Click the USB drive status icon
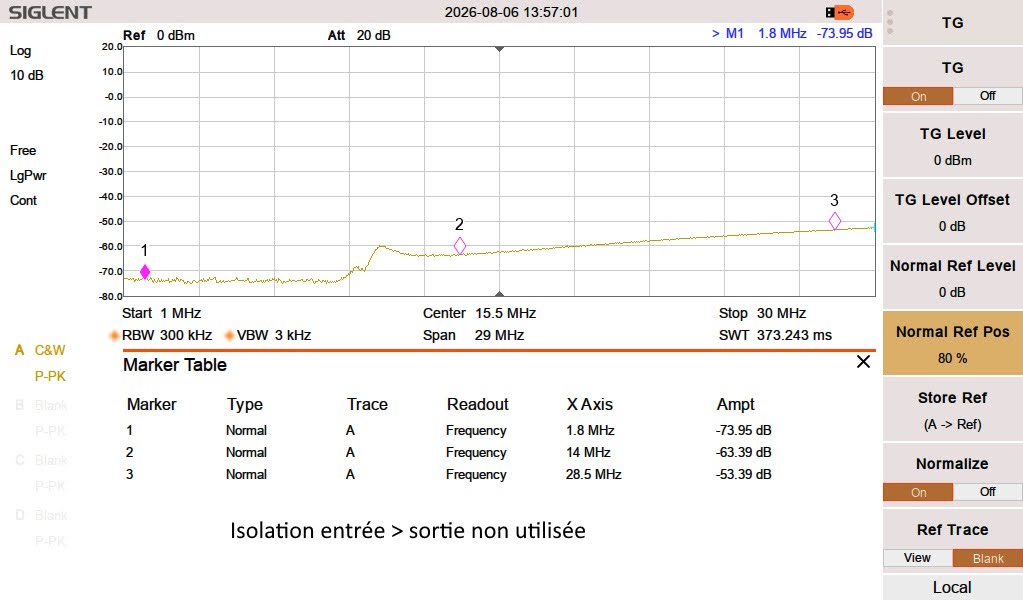 pos(839,12)
